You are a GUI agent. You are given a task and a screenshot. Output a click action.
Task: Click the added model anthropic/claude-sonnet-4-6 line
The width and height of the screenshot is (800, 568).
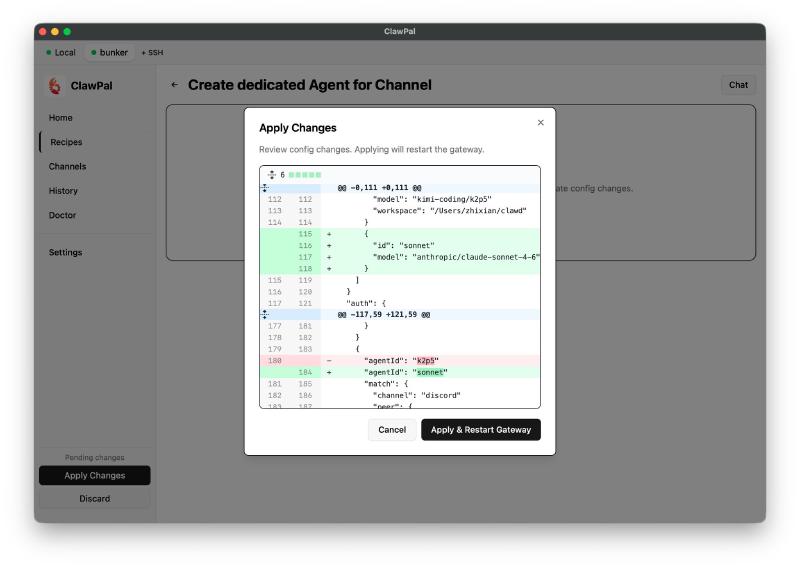click(x=399, y=257)
